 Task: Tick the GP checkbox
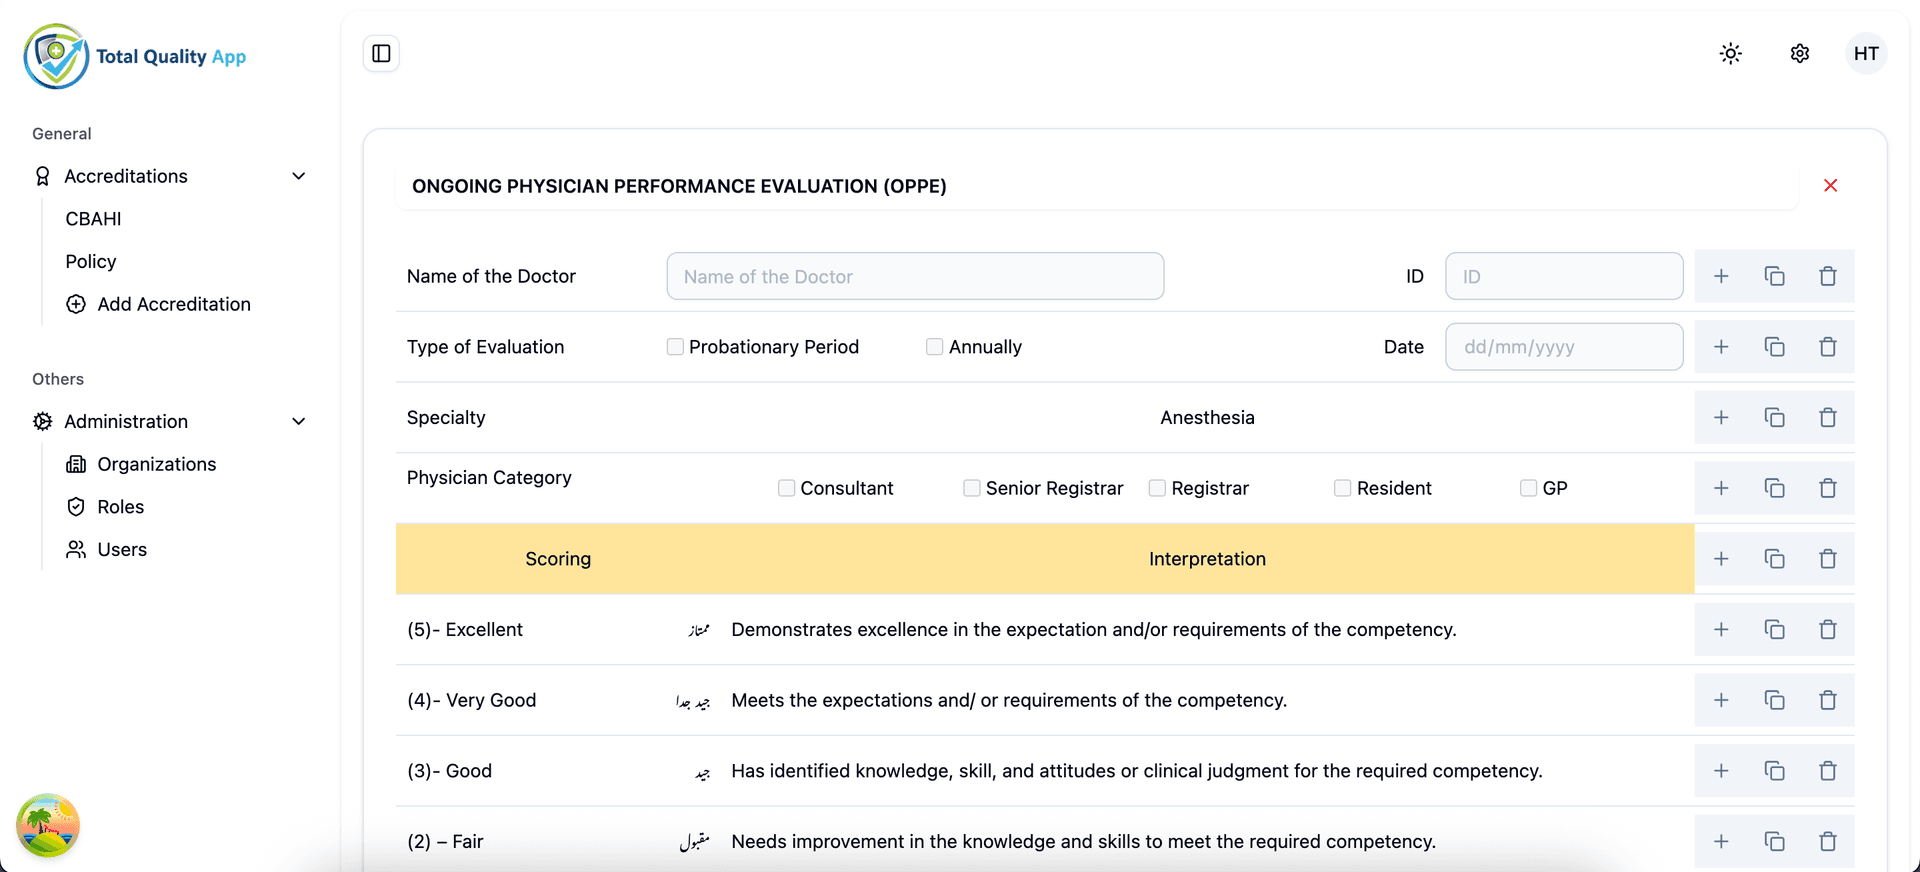[x=1528, y=488]
